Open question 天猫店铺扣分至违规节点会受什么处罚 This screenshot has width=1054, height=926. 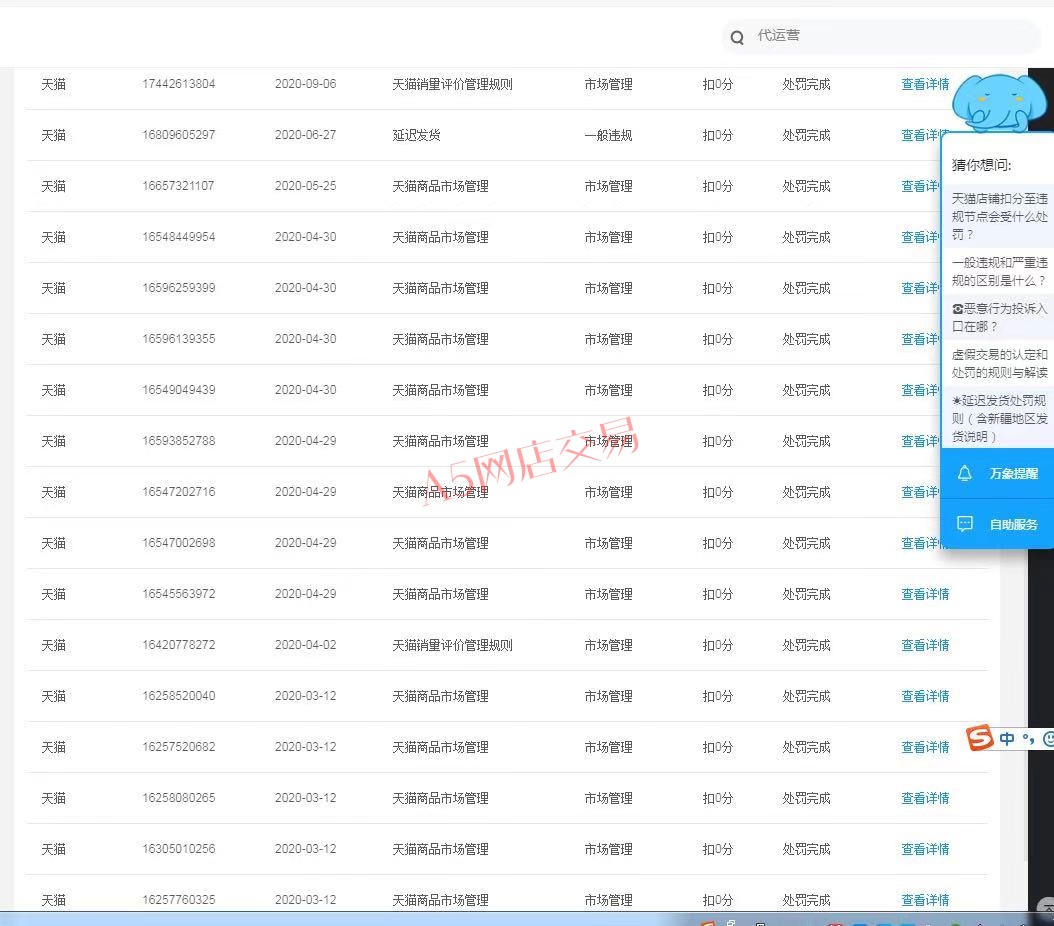[1000, 217]
